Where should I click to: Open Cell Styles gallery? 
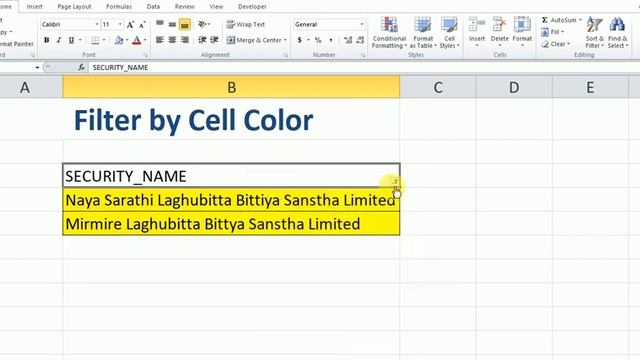tap(449, 33)
